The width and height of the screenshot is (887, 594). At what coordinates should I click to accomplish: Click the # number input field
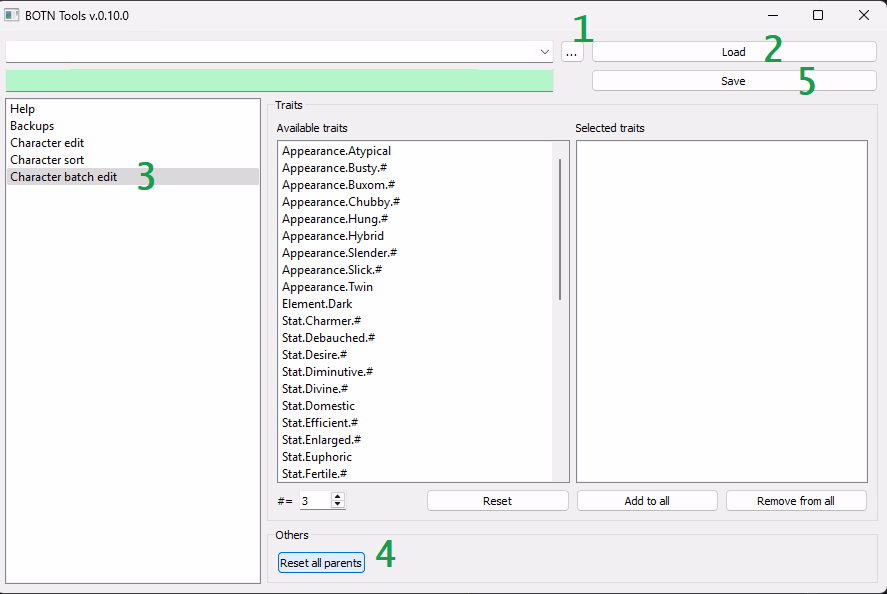pyautogui.click(x=314, y=500)
